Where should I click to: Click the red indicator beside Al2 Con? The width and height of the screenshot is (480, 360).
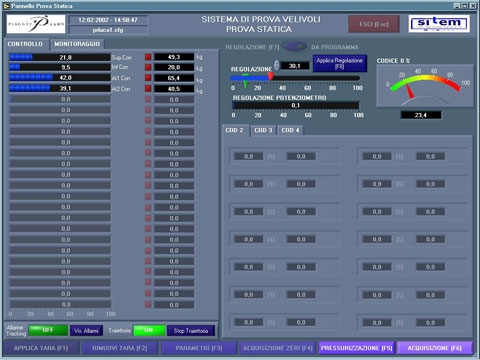(x=148, y=89)
